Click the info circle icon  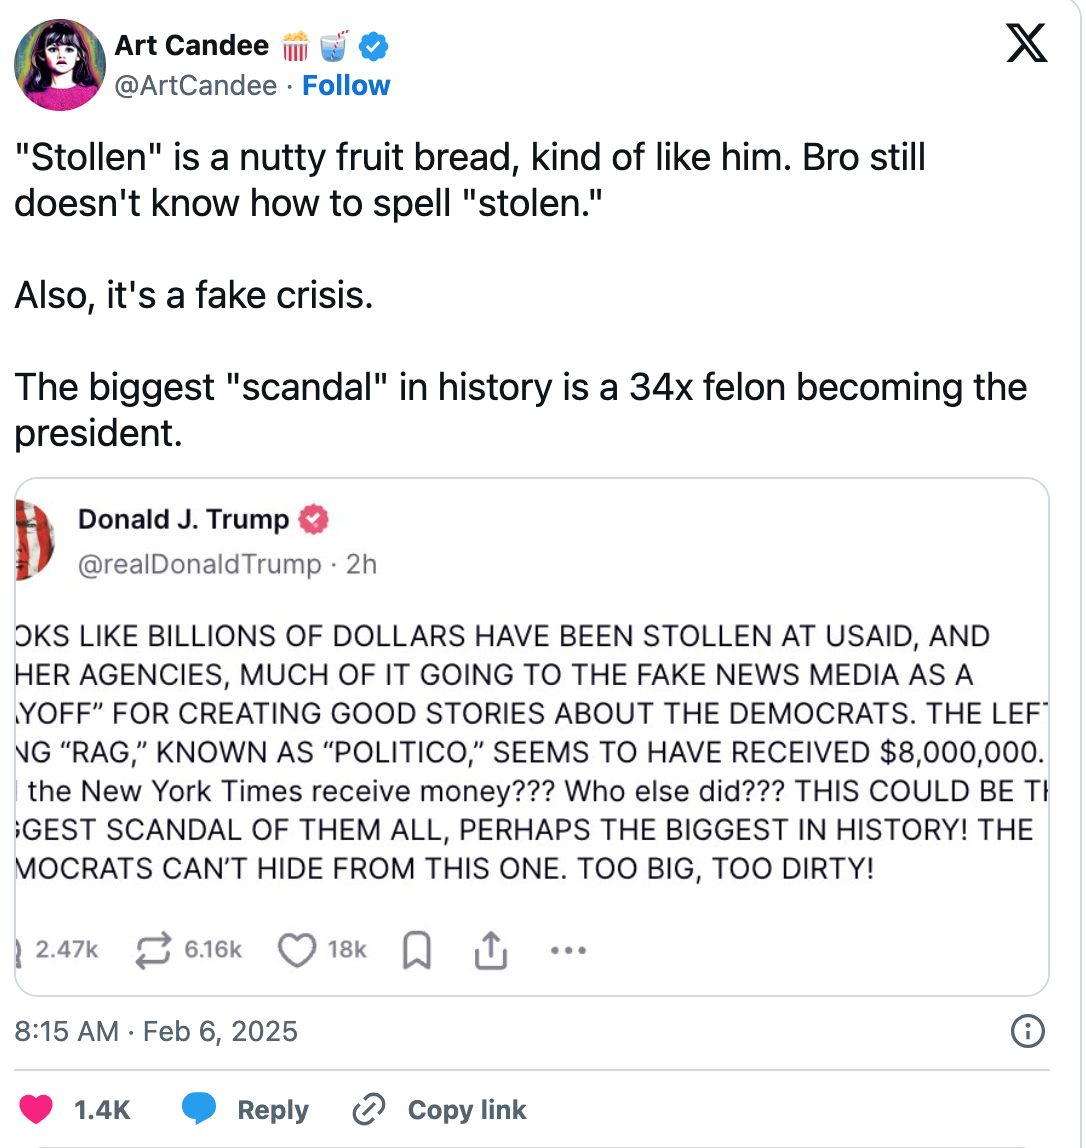click(1028, 1030)
